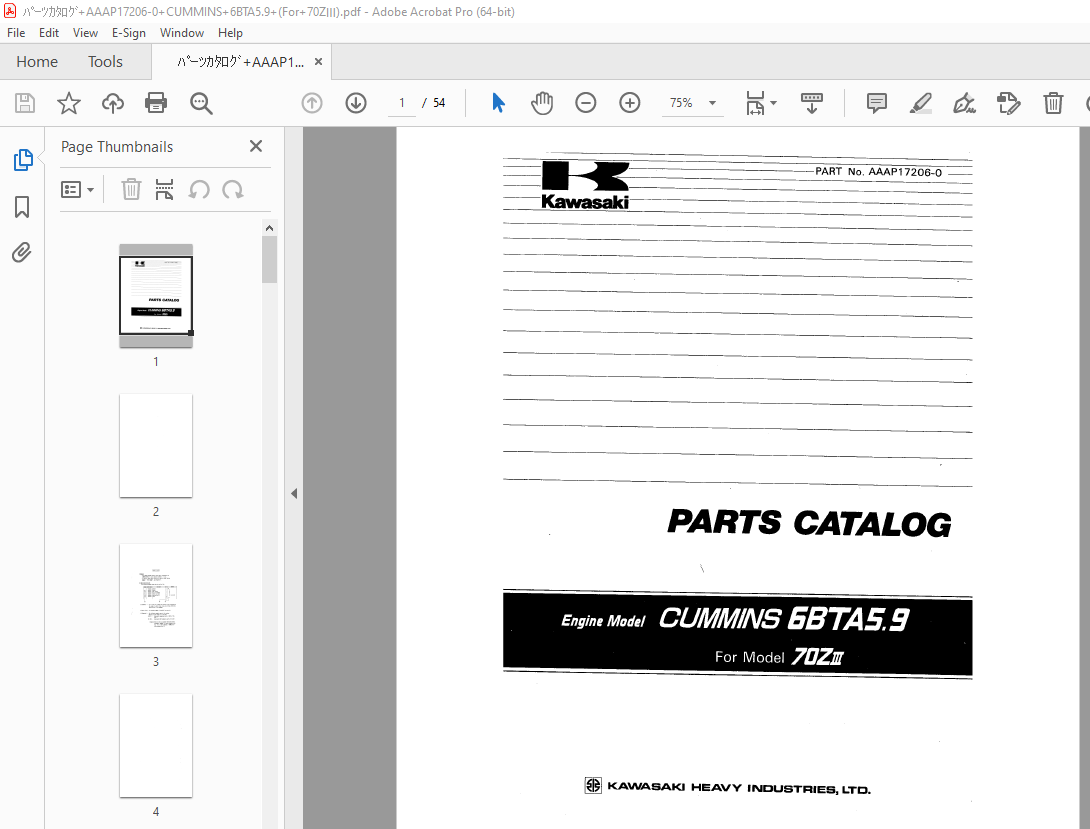1090x829 pixels.
Task: Click the thumbnails scroll up arrow
Action: pos(270,228)
